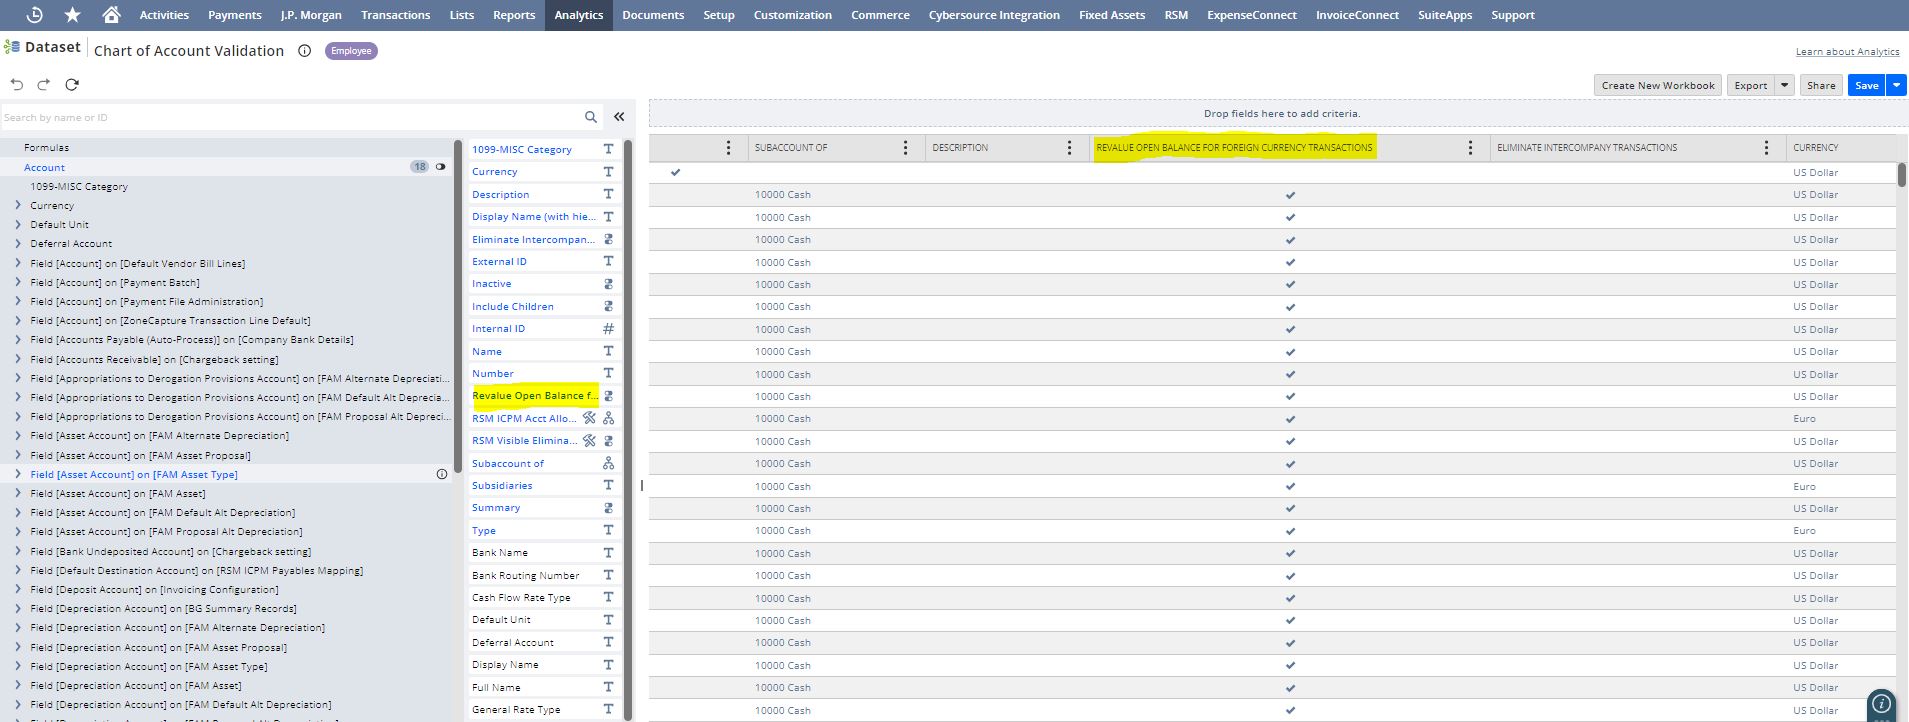1909x722 pixels.
Task: Select the Include Children field
Action: tap(513, 306)
